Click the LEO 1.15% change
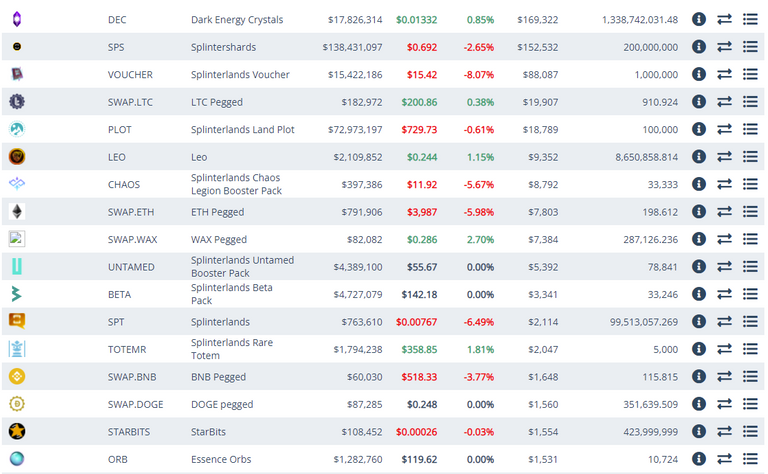Viewport: 768px width, 474px height. click(x=480, y=157)
